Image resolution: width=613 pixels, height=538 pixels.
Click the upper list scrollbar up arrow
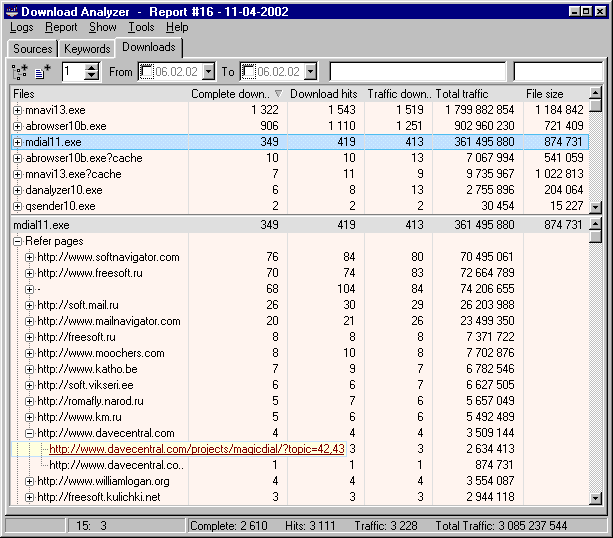[x=595, y=93]
